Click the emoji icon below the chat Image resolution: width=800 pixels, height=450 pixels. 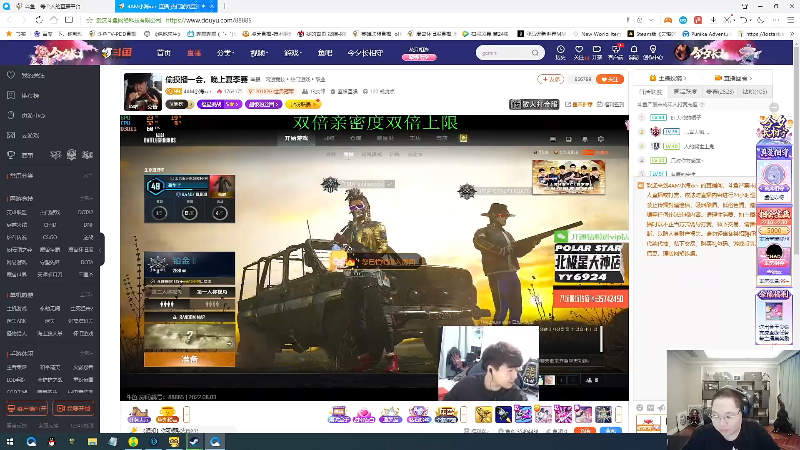[640, 408]
